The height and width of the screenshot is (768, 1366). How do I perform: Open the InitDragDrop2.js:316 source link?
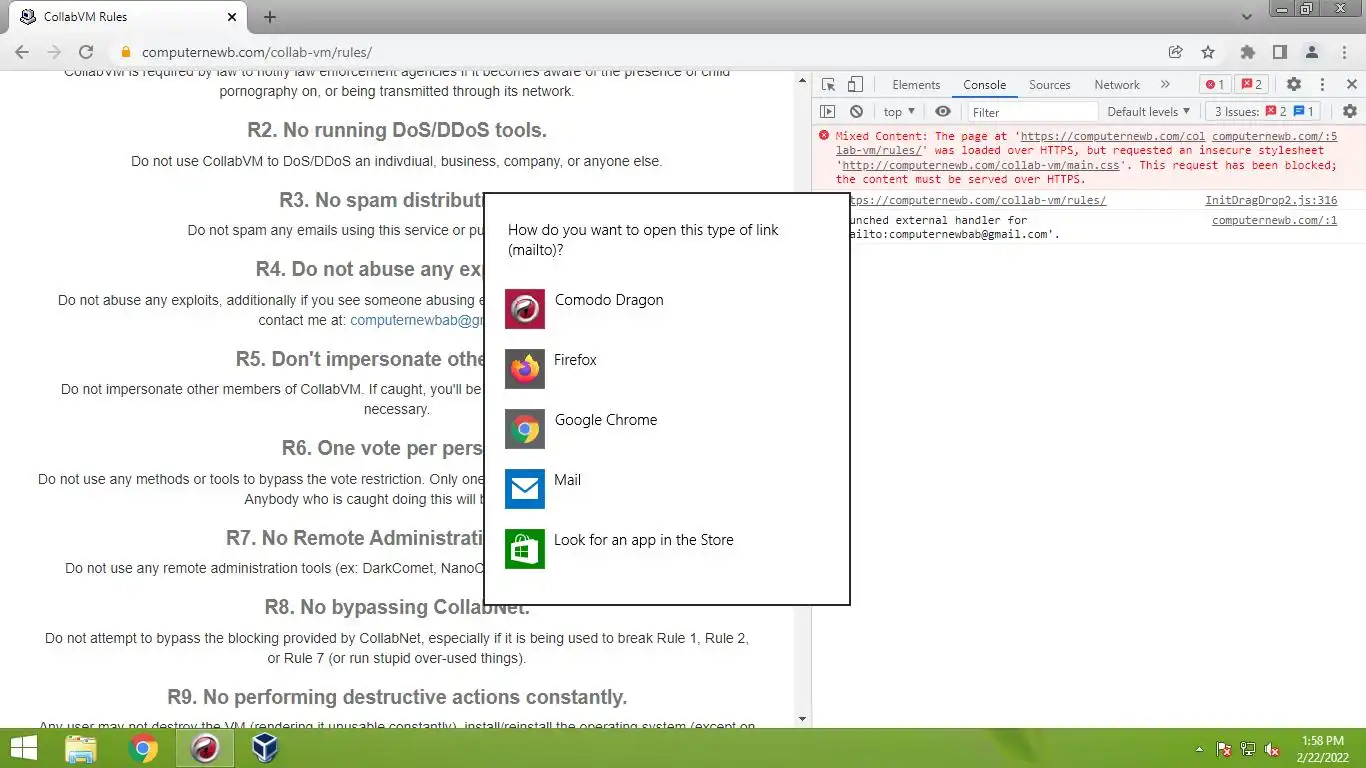(x=1271, y=200)
